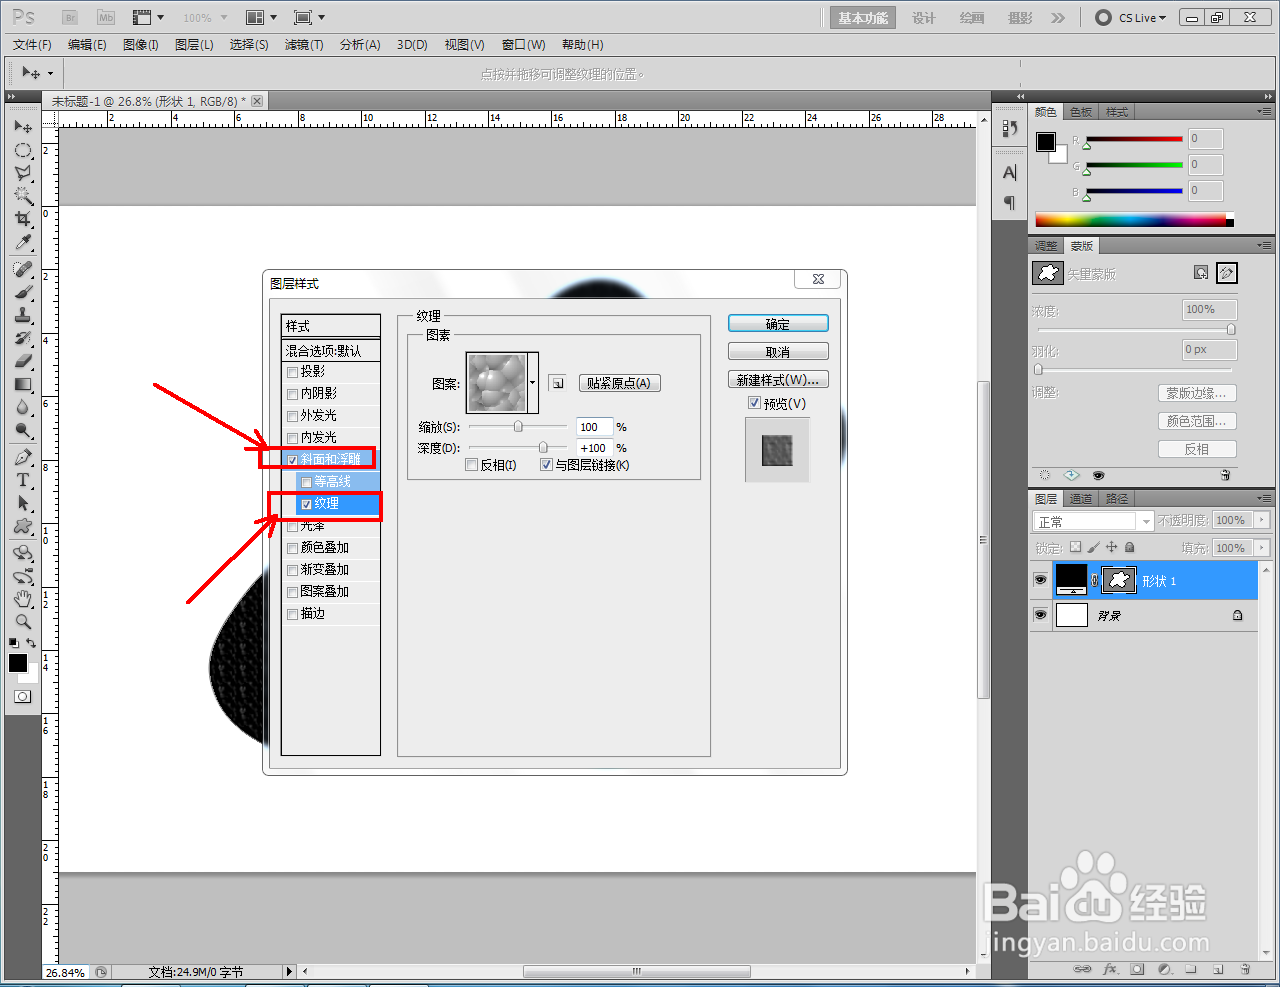Click the 基本功能 workspace button
Image resolution: width=1280 pixels, height=987 pixels.
point(863,18)
